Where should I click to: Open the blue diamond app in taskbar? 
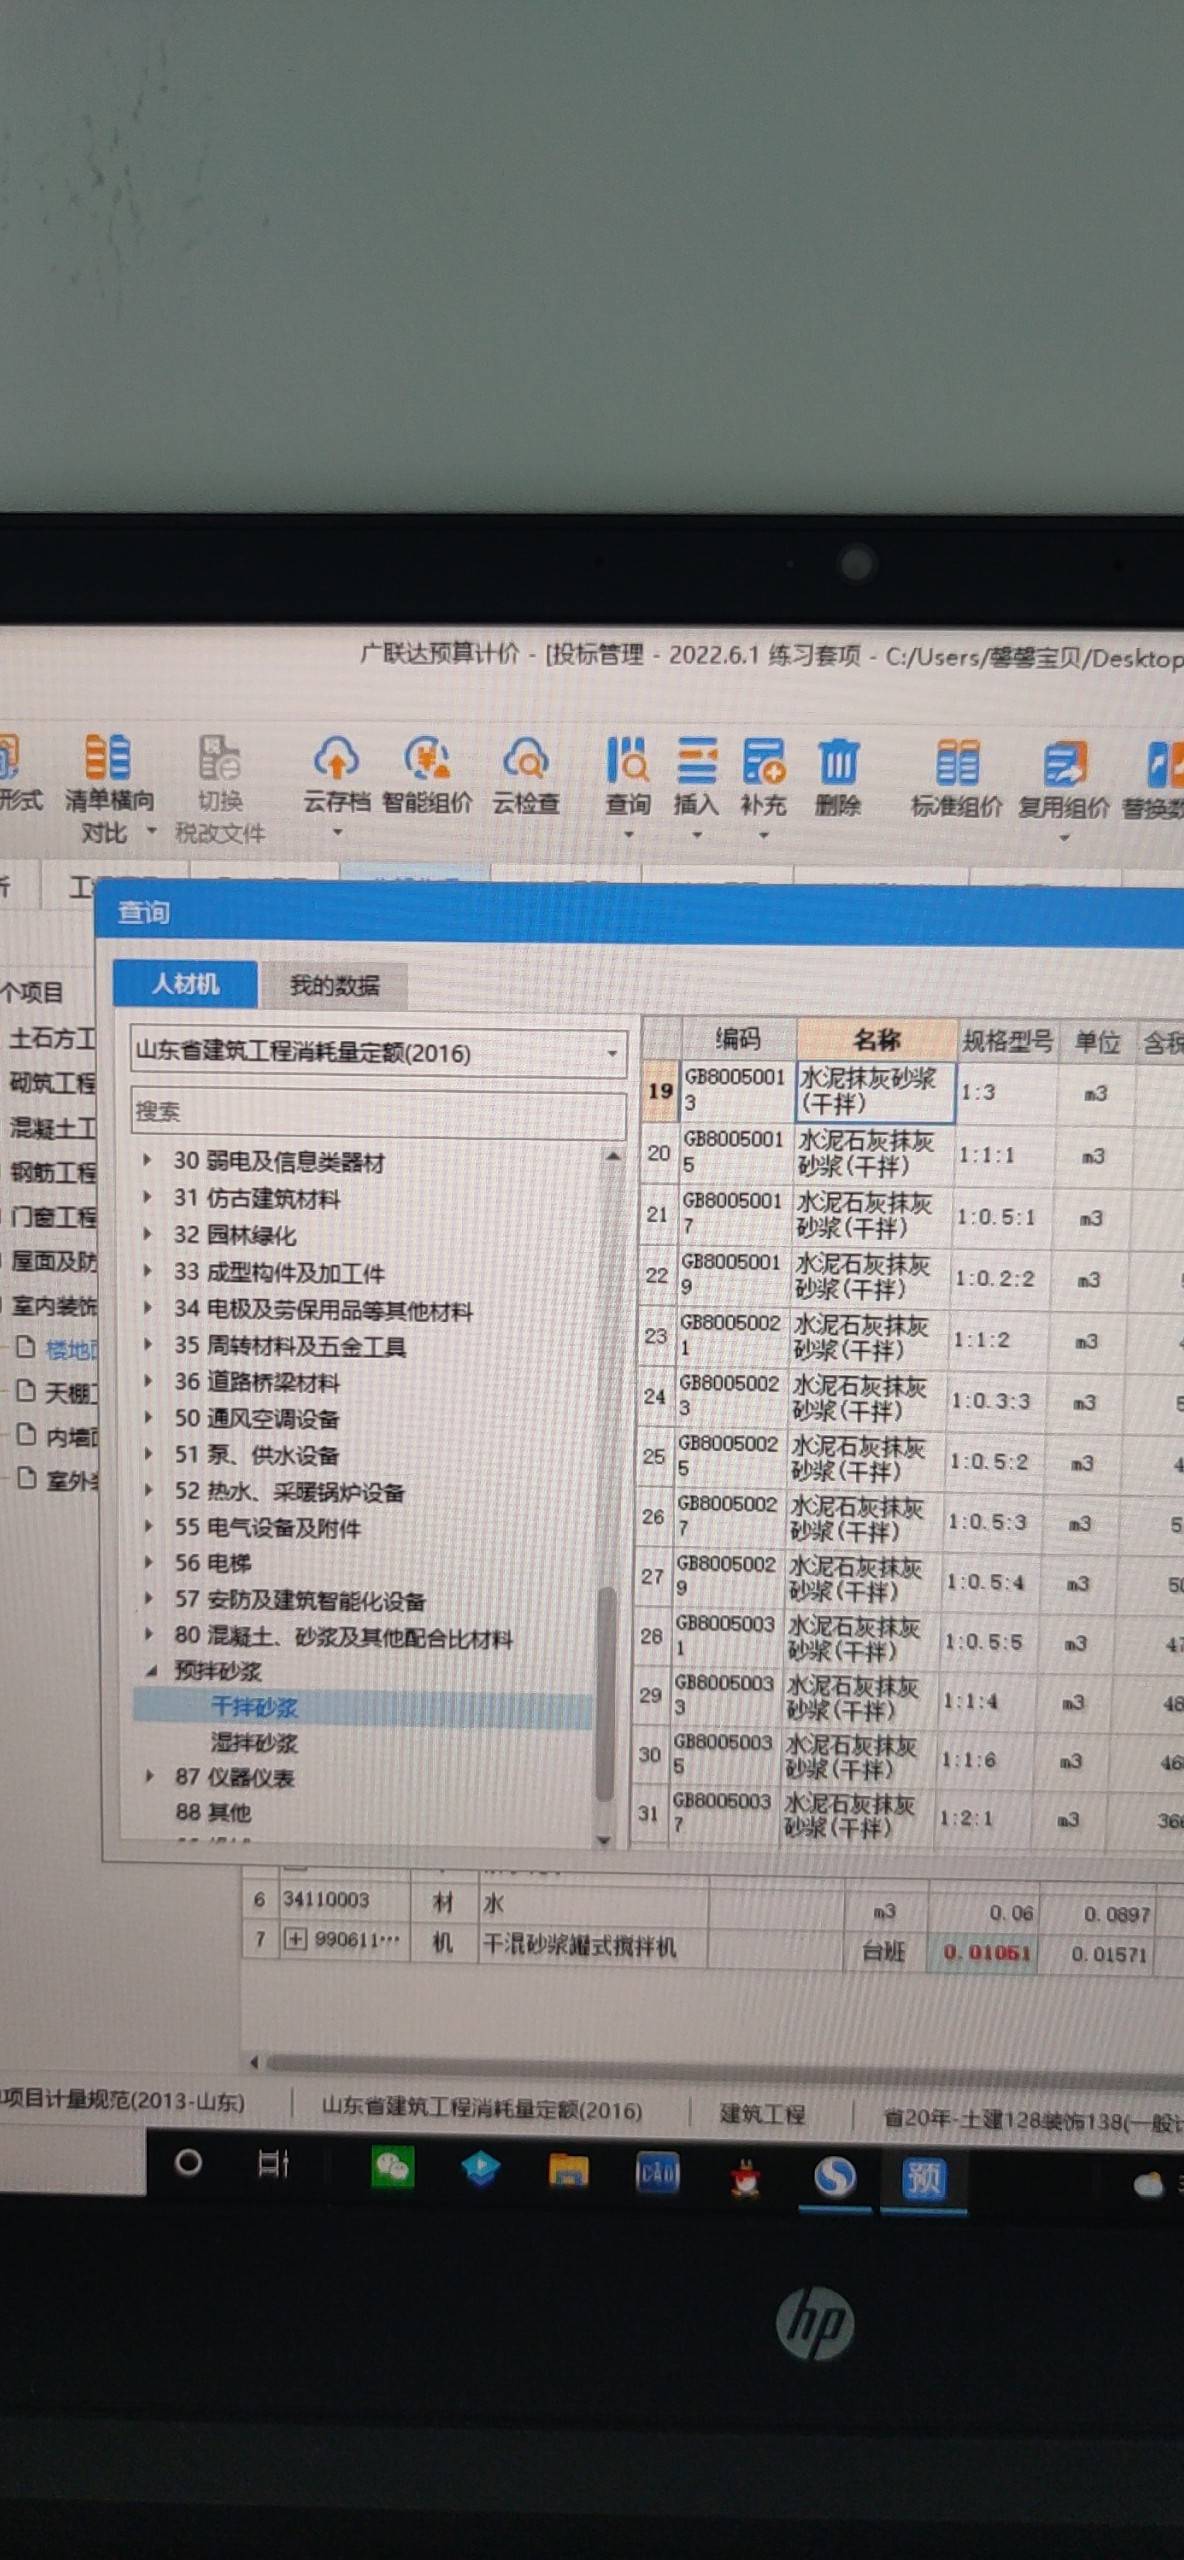point(480,2169)
